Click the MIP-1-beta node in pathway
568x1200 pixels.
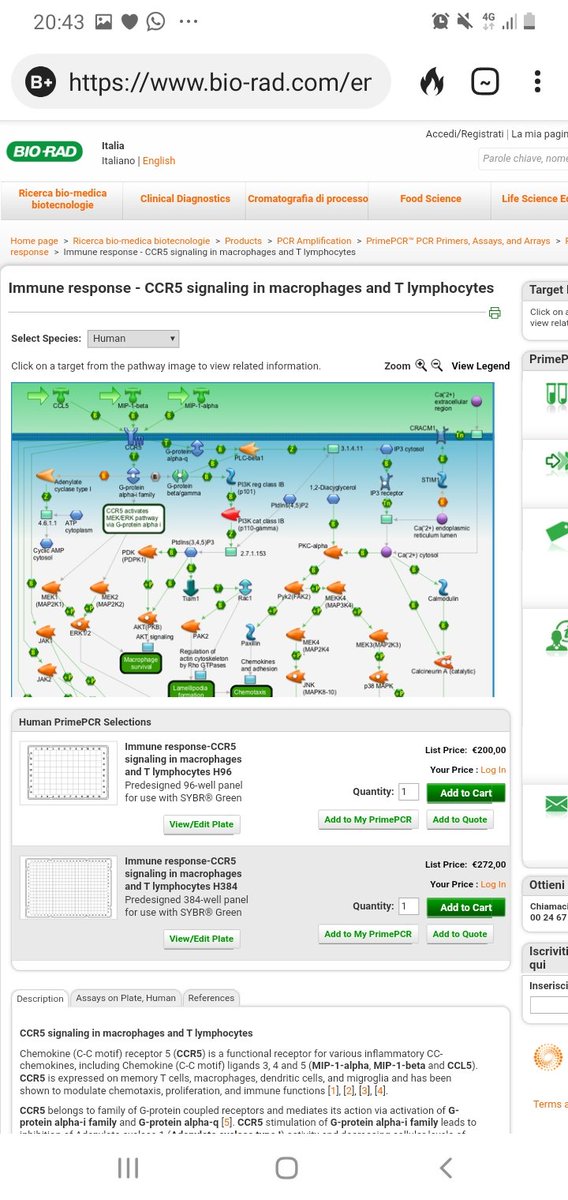(x=135, y=398)
